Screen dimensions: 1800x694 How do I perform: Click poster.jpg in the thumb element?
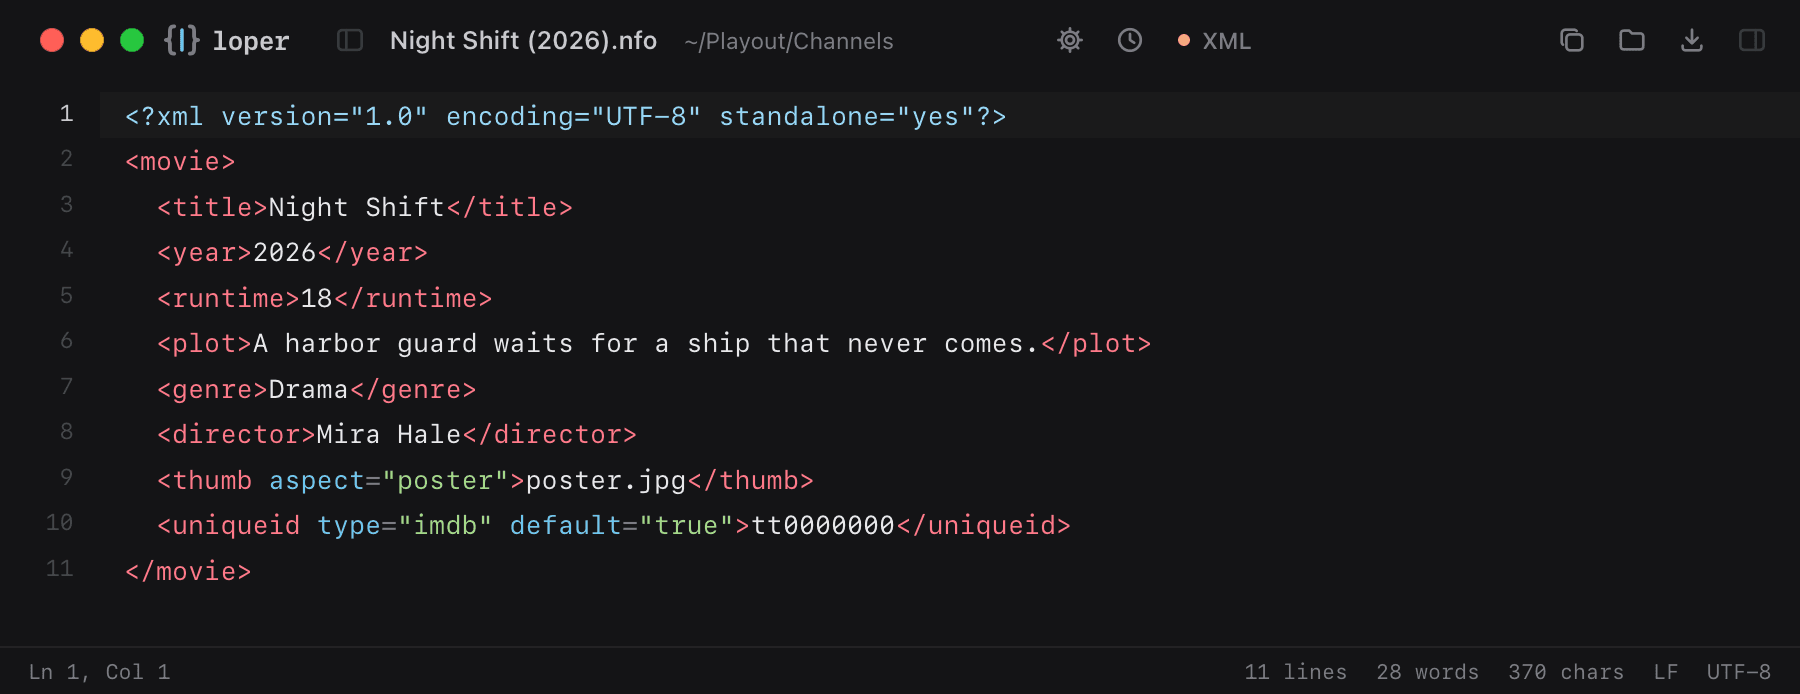pyautogui.click(x=606, y=481)
